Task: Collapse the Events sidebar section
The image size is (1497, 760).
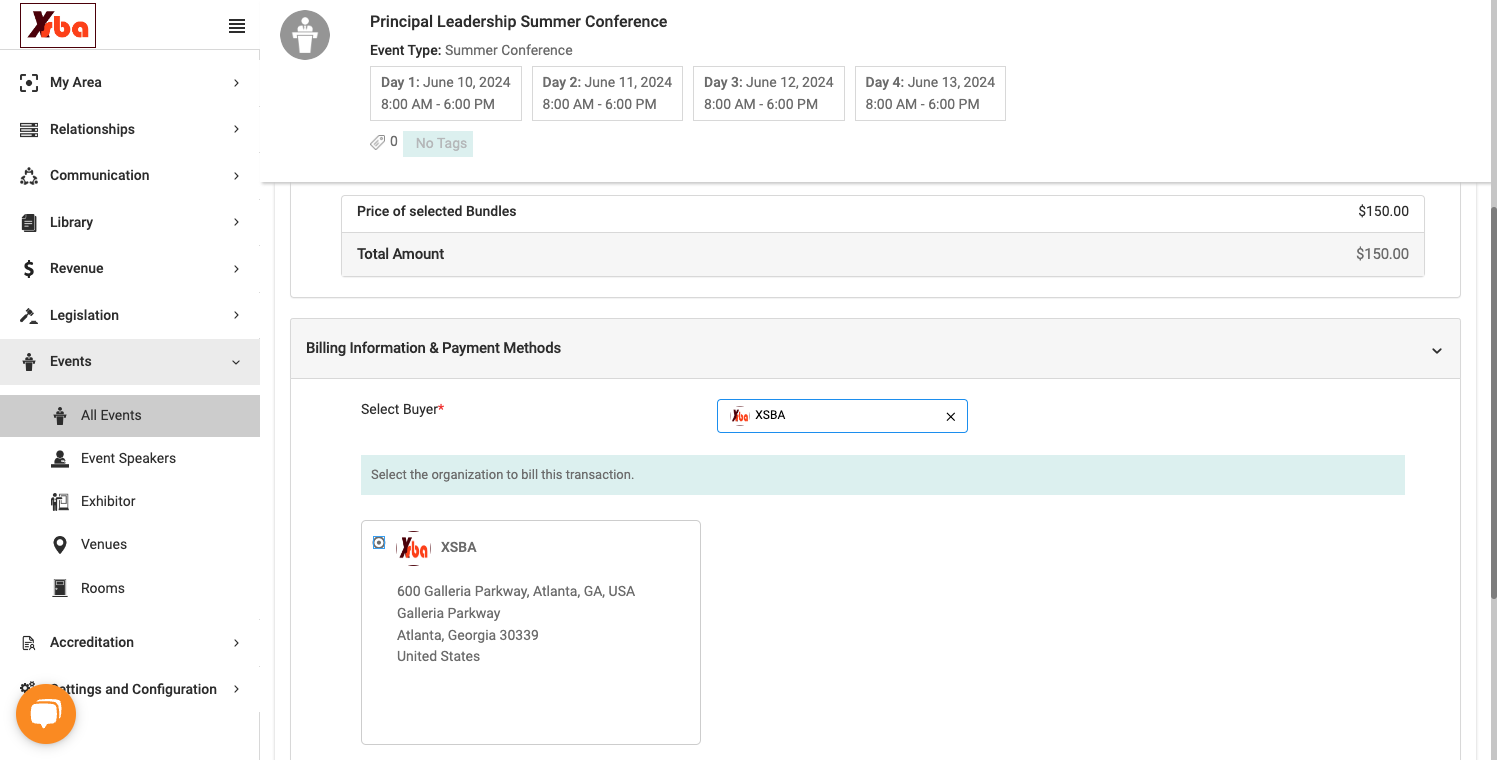Action: (236, 362)
